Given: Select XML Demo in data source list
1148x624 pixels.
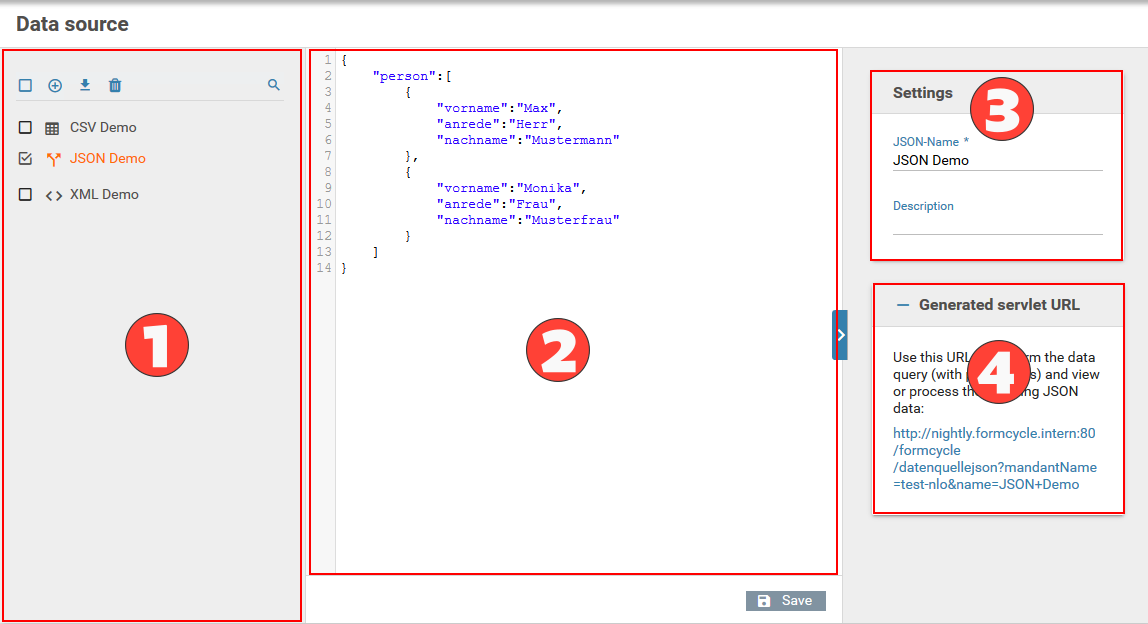Looking at the screenshot, I should pos(104,195).
